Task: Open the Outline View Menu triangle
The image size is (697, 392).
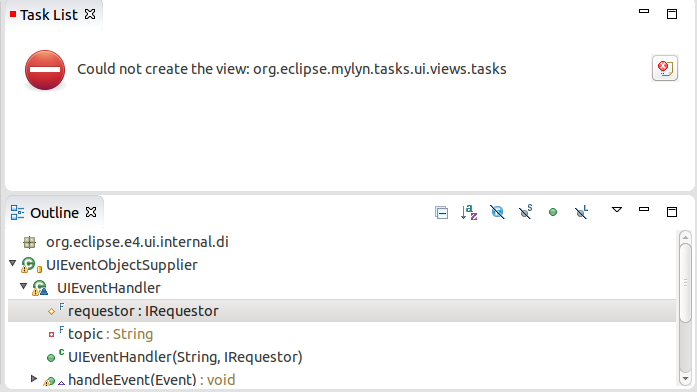Action: (617, 209)
